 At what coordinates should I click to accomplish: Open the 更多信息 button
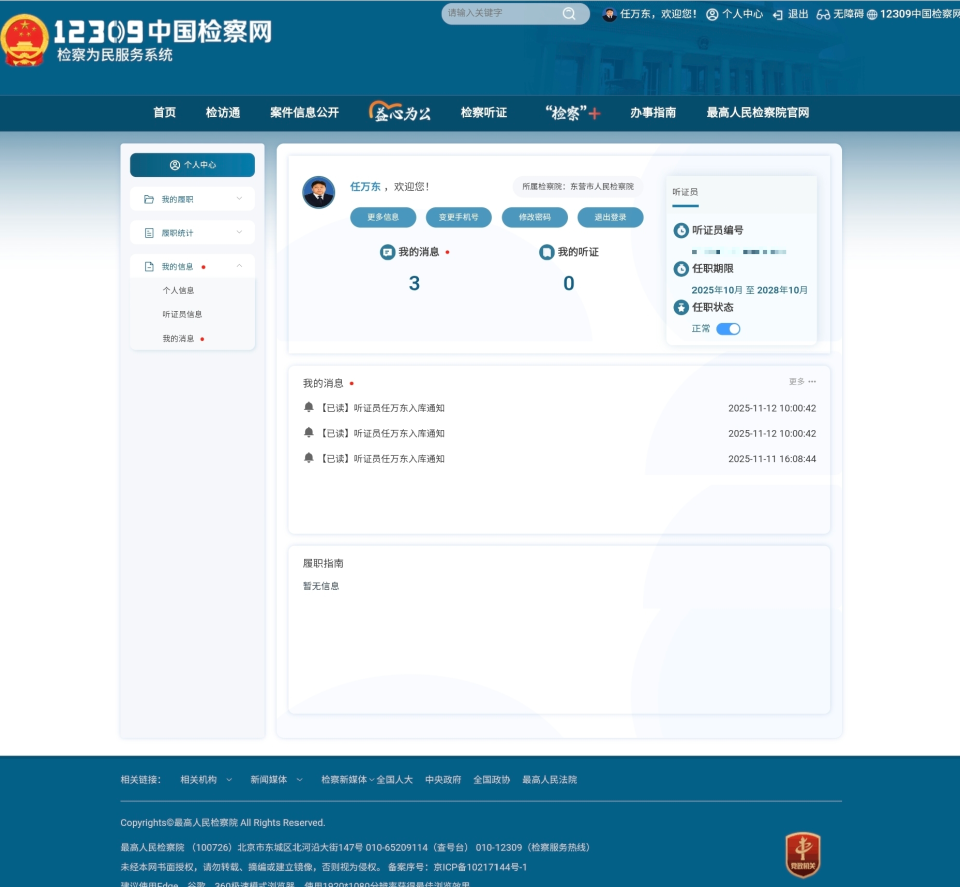click(383, 217)
